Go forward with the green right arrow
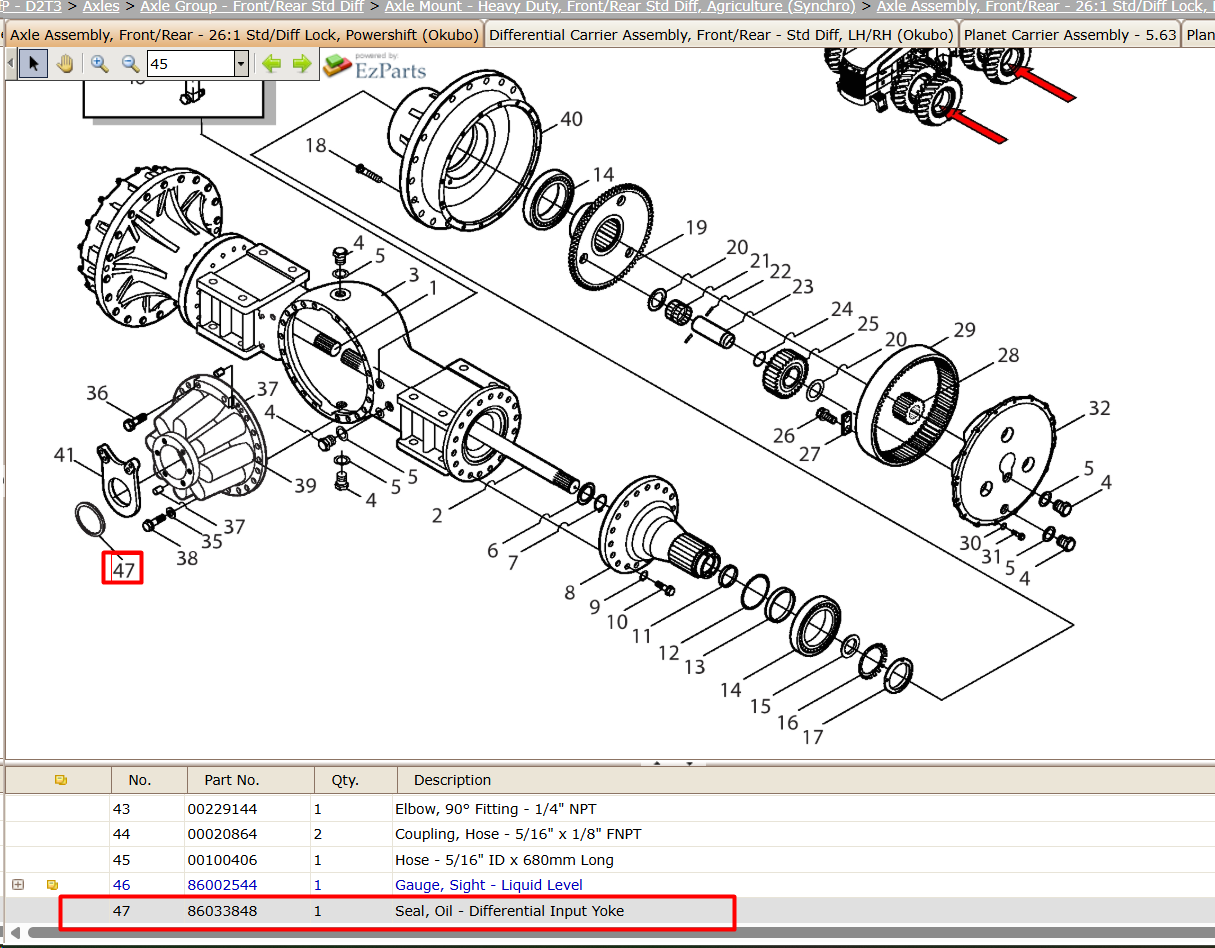Screen dimensions: 1215x948 (302, 65)
